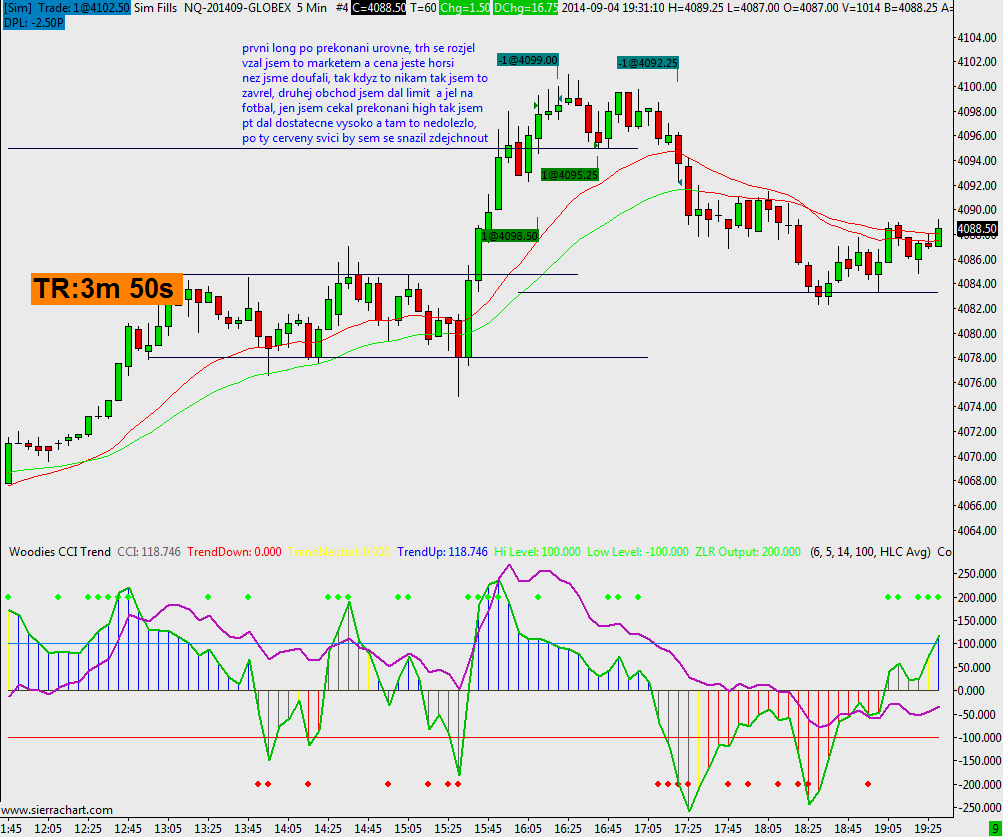Click the '#4' chart number label
Screen dimensions: 1003x837
(x=341, y=8)
